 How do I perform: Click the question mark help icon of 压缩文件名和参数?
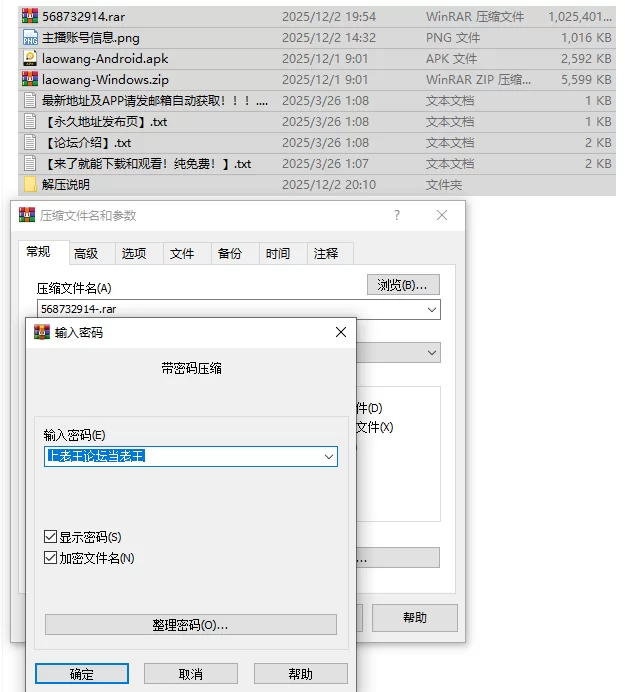point(397,215)
